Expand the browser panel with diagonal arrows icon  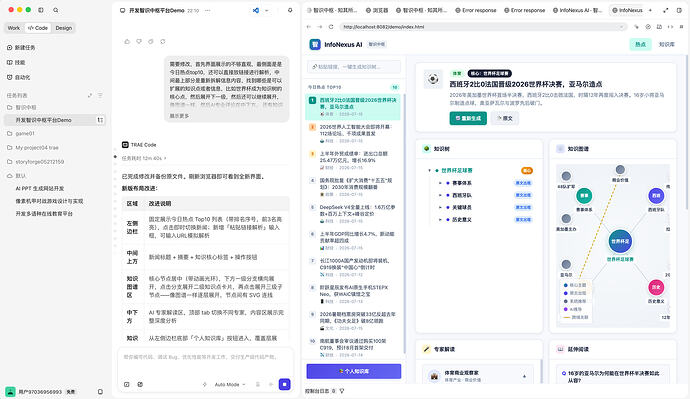pos(666,10)
